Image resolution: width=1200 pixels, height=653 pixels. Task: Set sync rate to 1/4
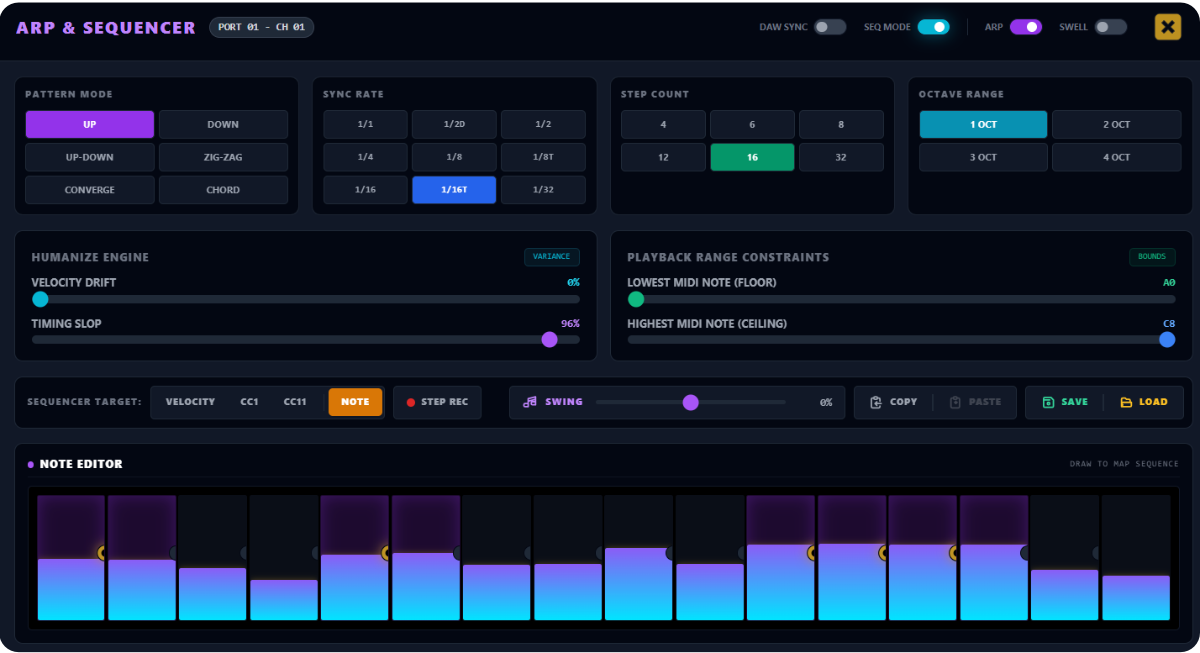click(365, 157)
